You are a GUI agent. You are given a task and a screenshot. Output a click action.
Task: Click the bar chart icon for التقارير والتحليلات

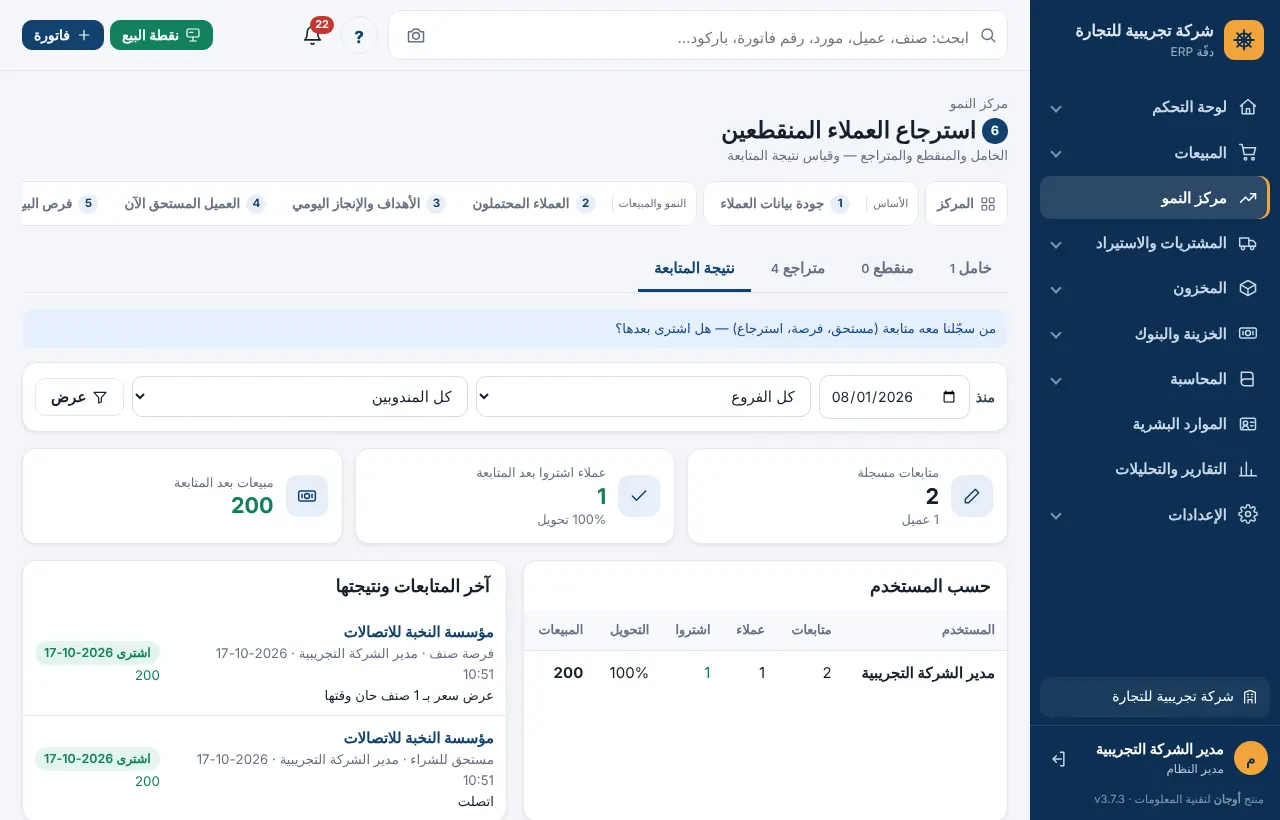(x=1248, y=469)
